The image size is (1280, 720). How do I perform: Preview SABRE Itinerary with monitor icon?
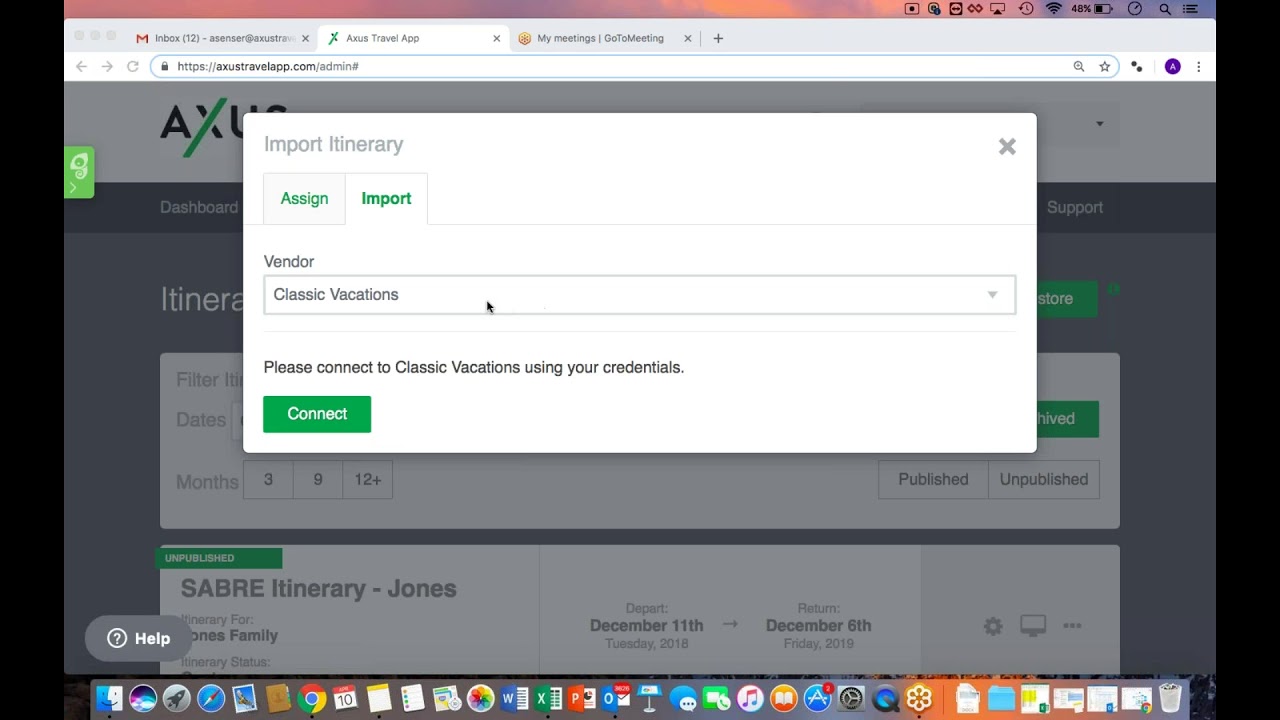(x=1033, y=626)
